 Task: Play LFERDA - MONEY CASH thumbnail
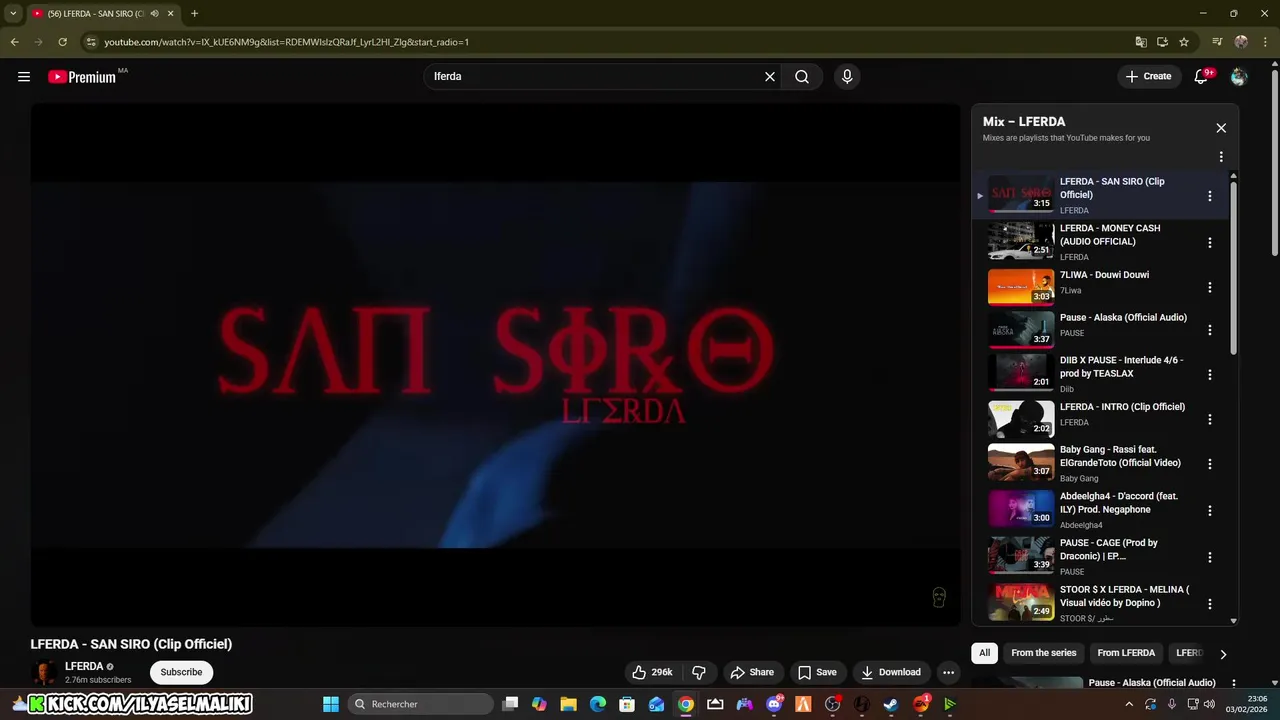coord(1021,241)
